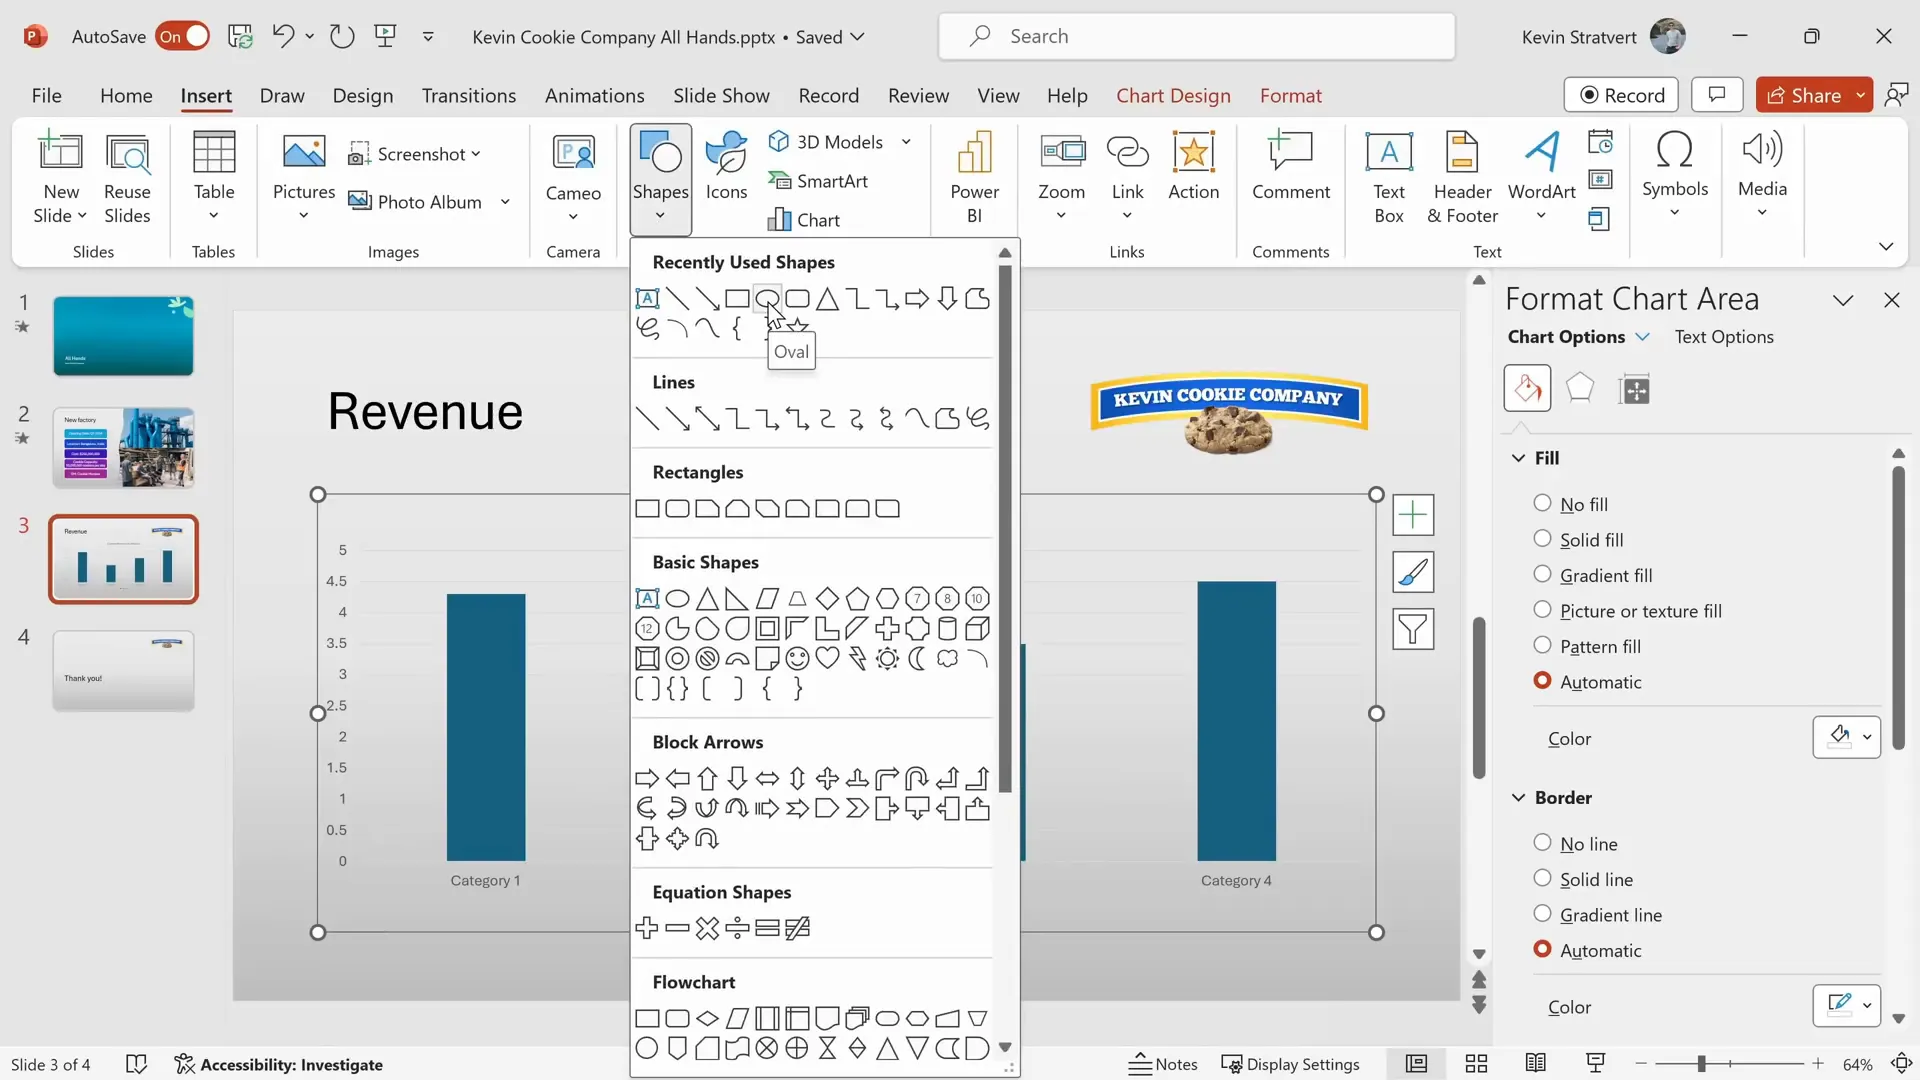Select Solid fill radio option
This screenshot has height=1080, width=1920.
click(x=1542, y=539)
